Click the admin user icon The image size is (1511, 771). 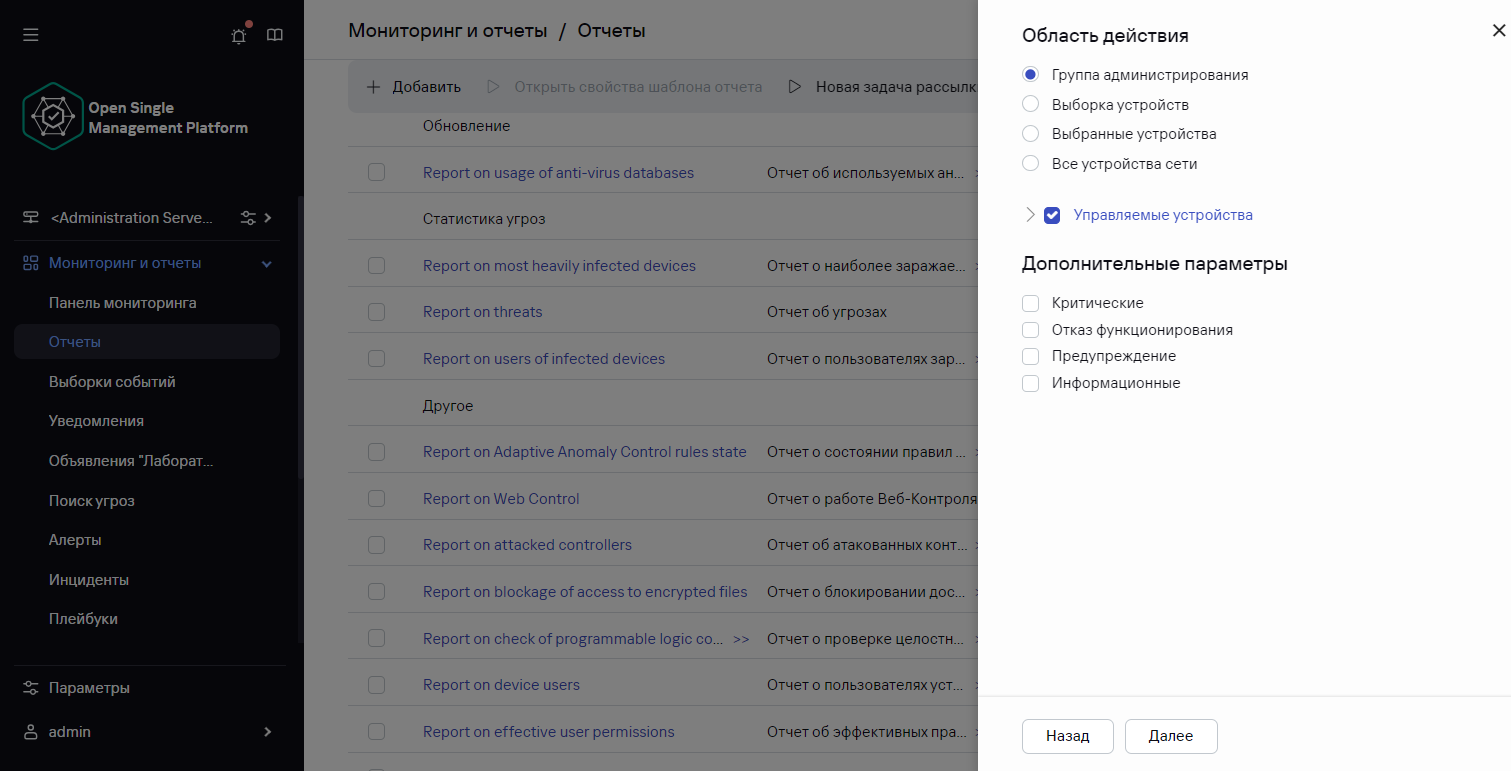click(x=31, y=732)
